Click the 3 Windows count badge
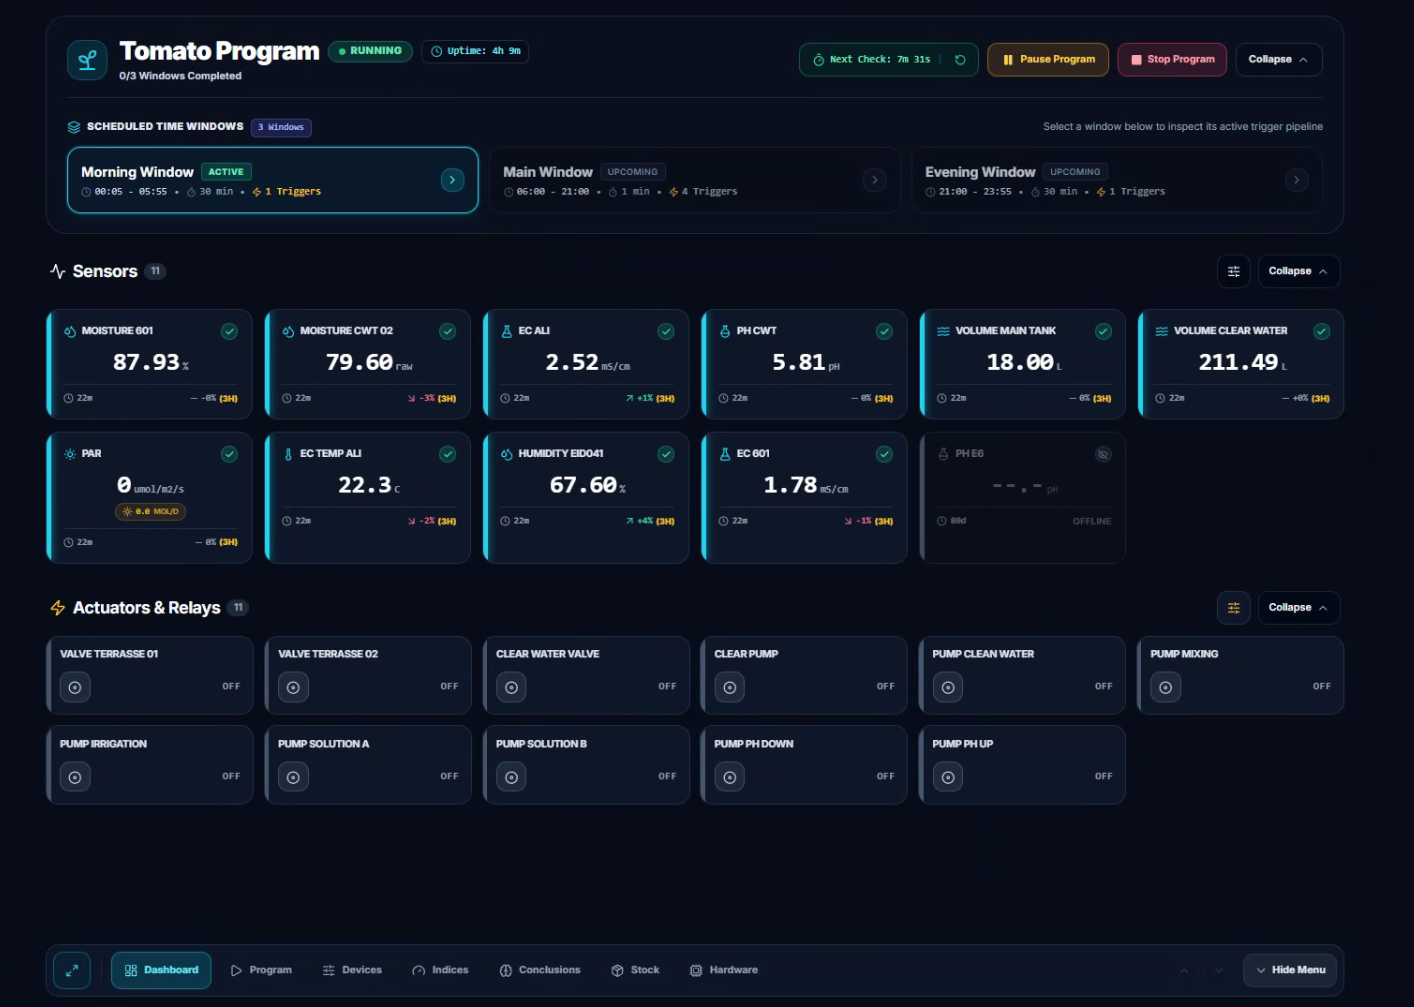The image size is (1414, 1007). pos(281,127)
